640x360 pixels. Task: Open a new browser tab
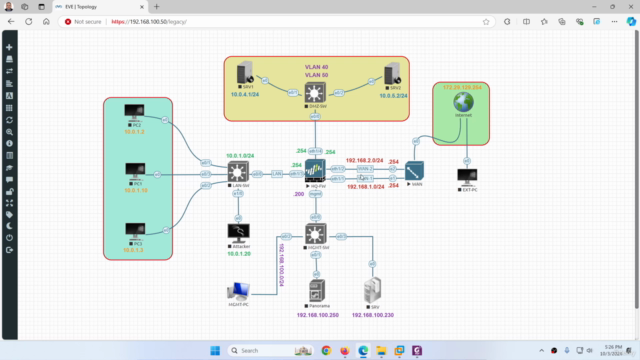[x=157, y=7]
